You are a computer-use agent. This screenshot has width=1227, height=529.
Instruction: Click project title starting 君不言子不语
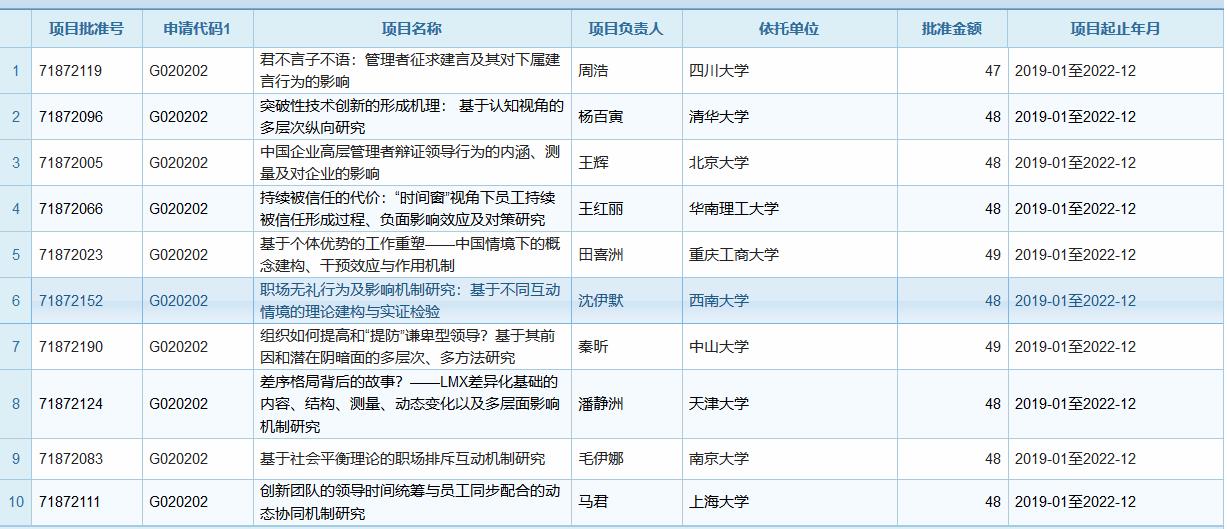409,71
